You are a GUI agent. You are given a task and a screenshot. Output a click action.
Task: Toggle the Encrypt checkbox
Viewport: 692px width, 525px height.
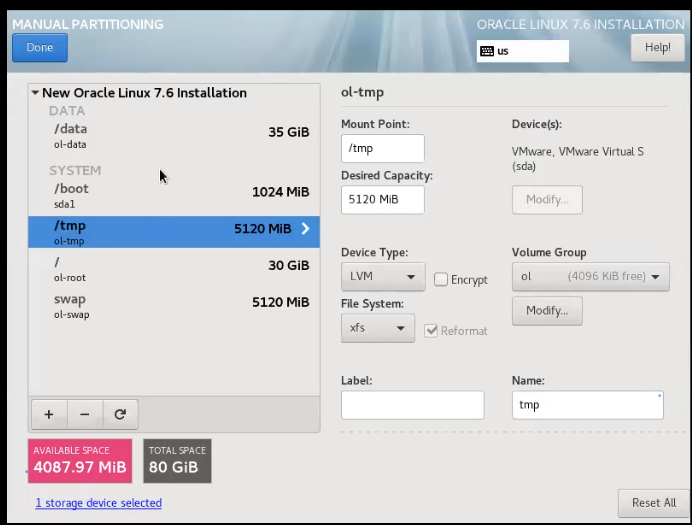(x=440, y=279)
